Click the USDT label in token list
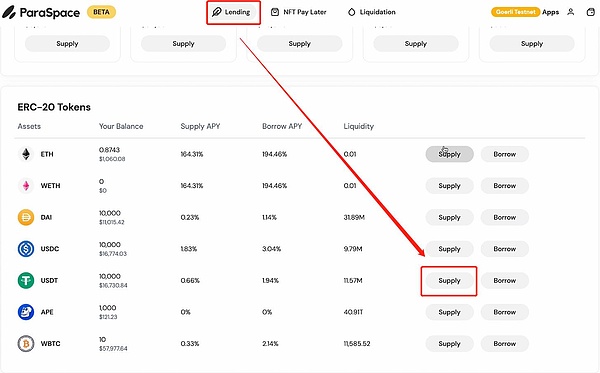This screenshot has width=600, height=373. coord(49,280)
